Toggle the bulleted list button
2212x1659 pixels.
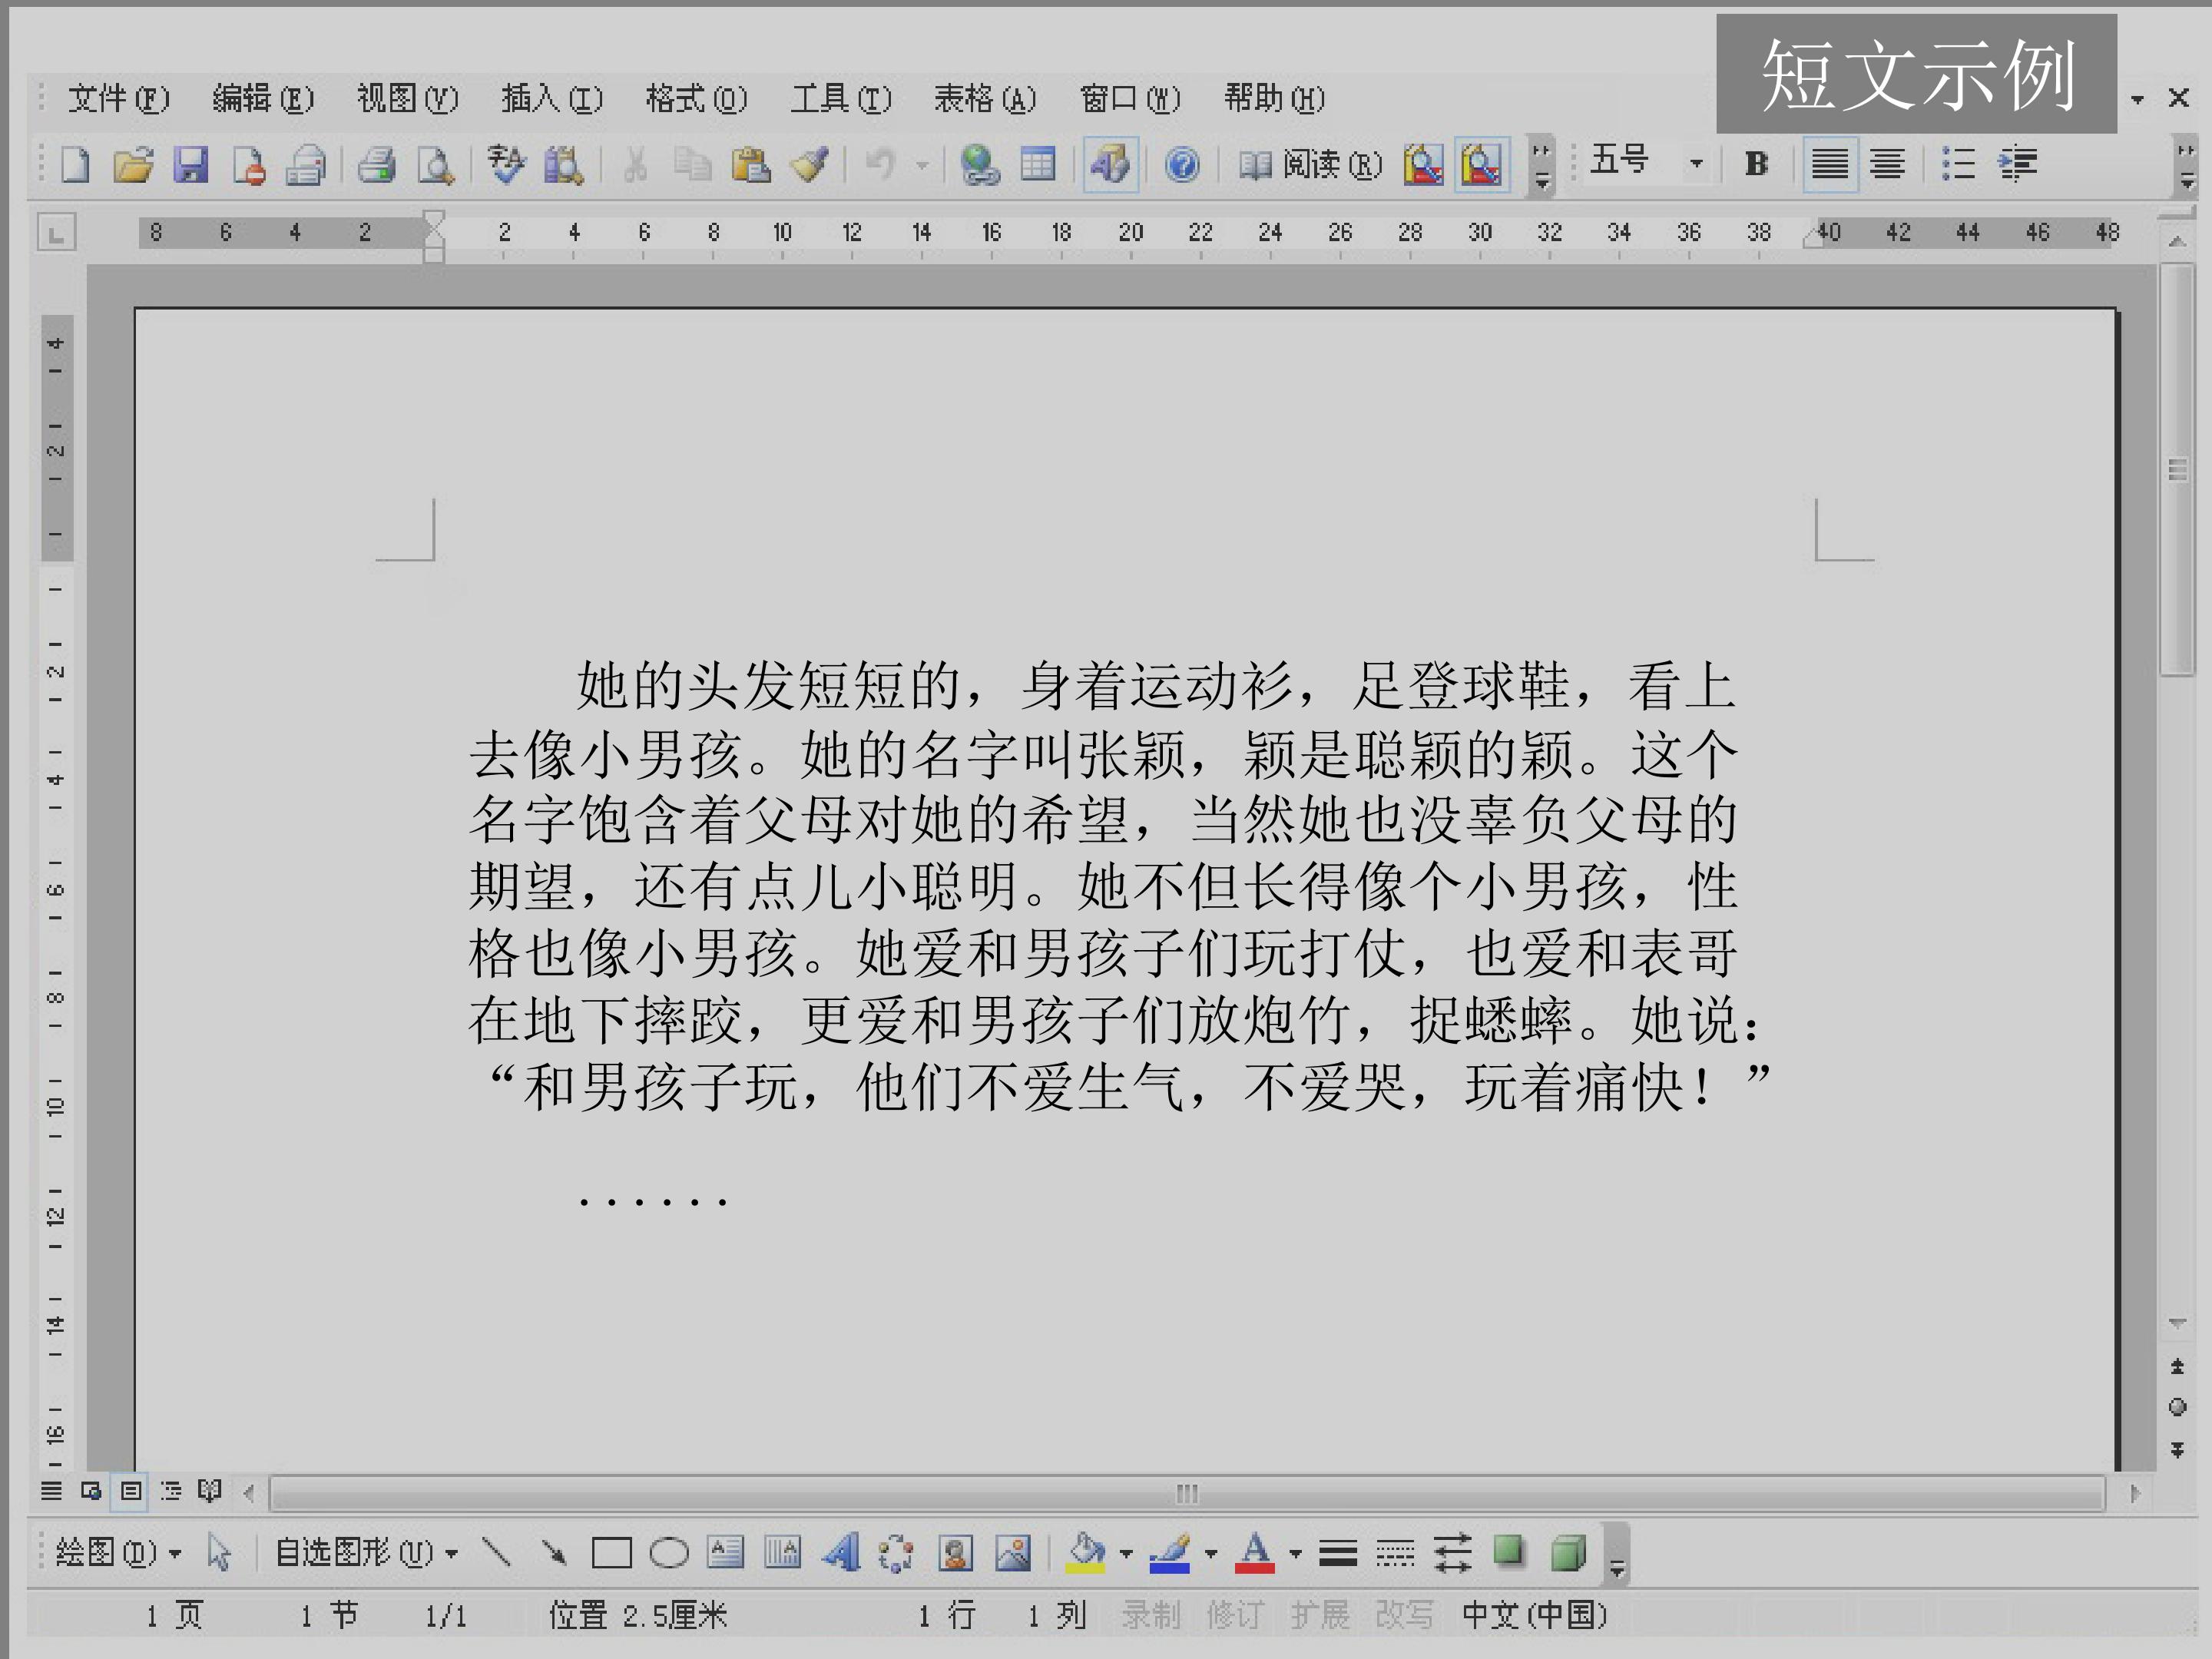(x=1958, y=163)
